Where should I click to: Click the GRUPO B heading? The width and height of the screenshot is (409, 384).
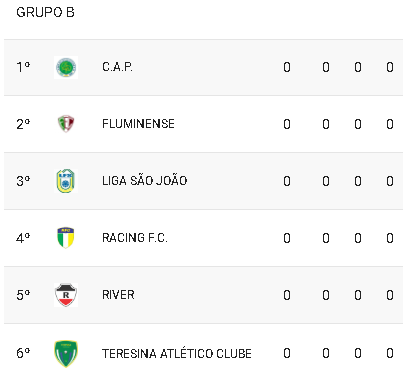pyautogui.click(x=45, y=12)
